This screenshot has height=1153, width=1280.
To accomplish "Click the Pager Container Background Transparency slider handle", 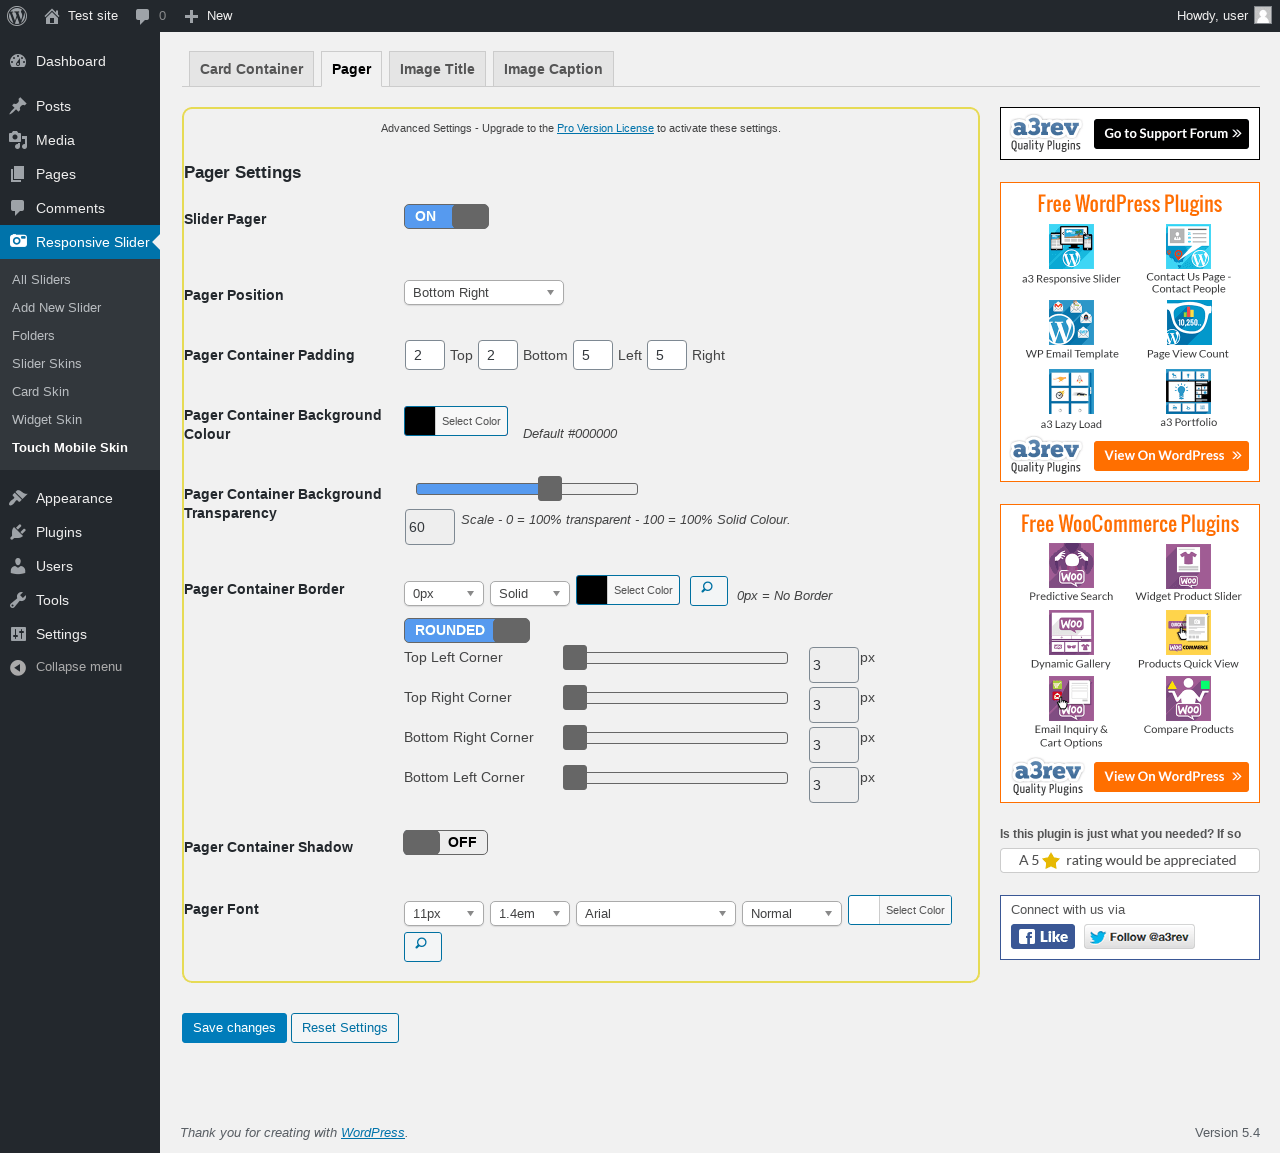I will tap(549, 488).
